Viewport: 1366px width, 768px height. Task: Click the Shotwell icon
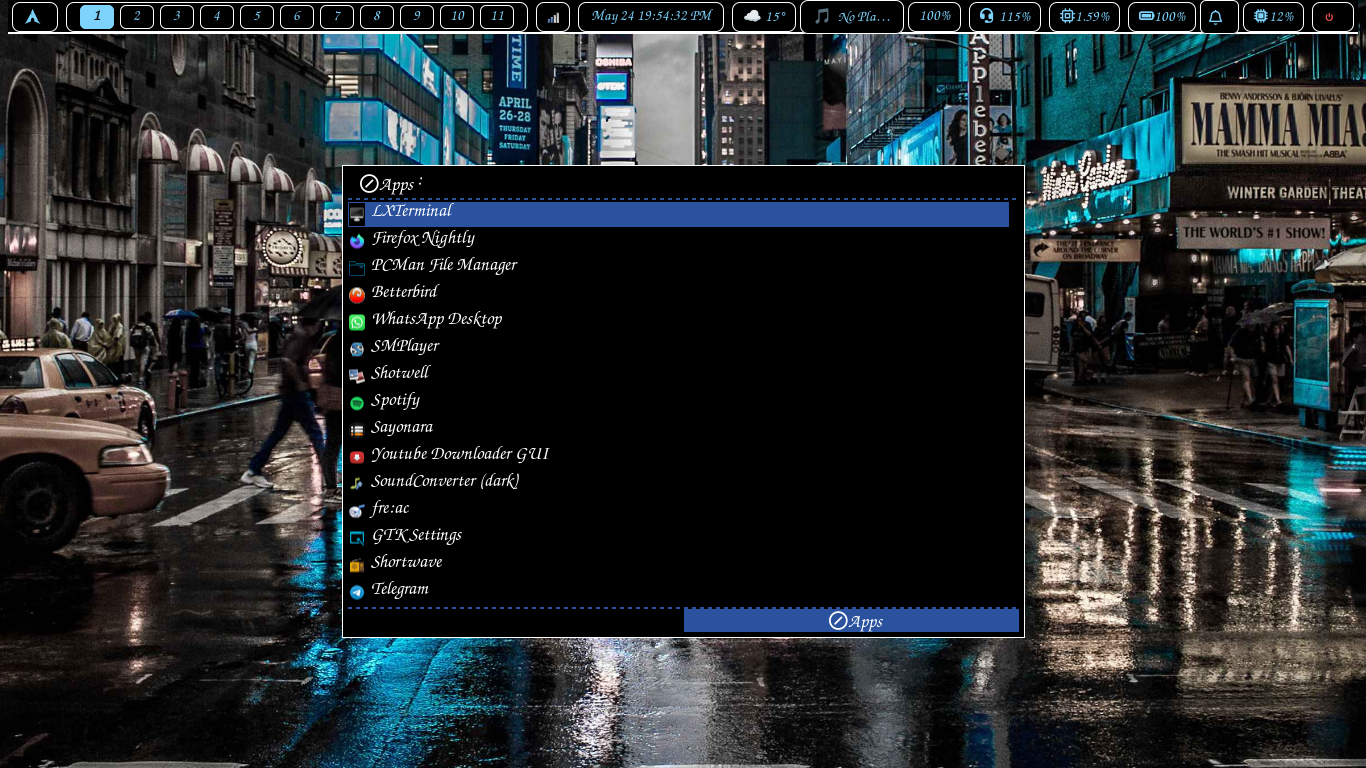pos(357,376)
